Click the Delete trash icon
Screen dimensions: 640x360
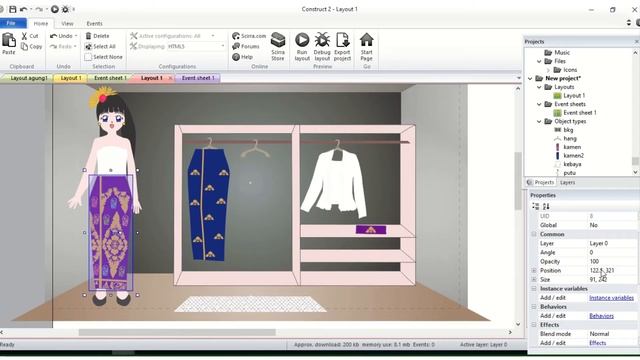pos(88,36)
